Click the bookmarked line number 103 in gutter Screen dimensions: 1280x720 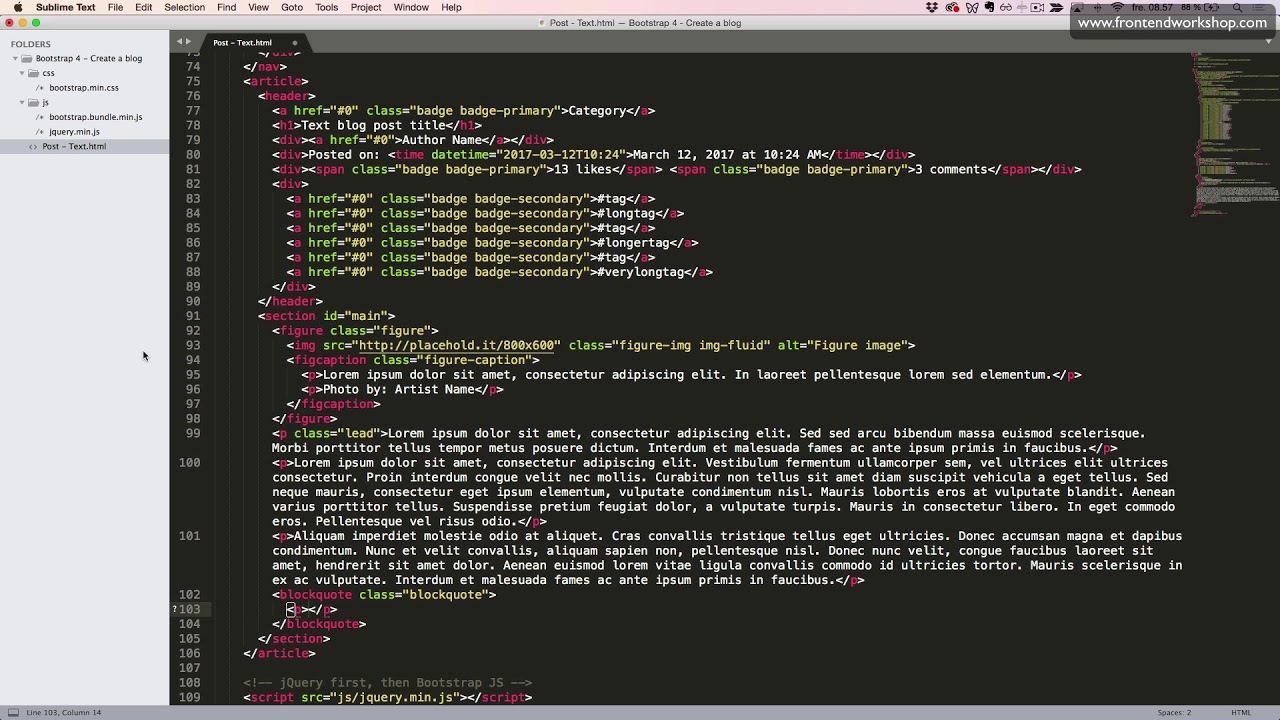pos(189,609)
